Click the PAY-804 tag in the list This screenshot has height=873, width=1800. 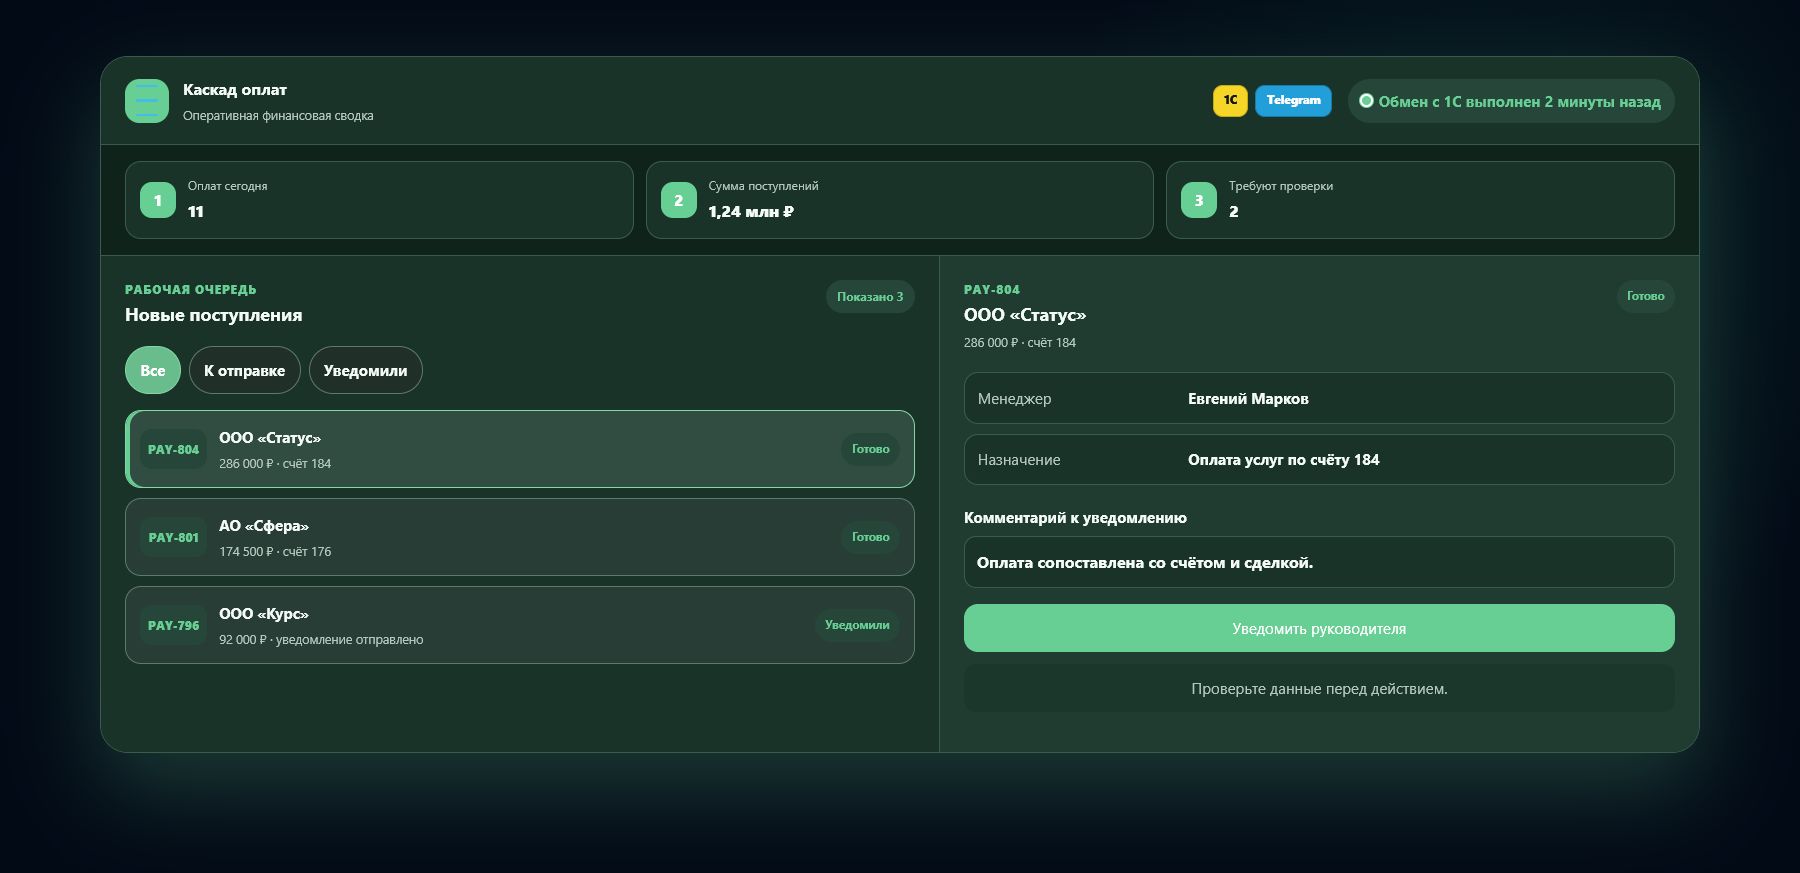click(x=173, y=449)
